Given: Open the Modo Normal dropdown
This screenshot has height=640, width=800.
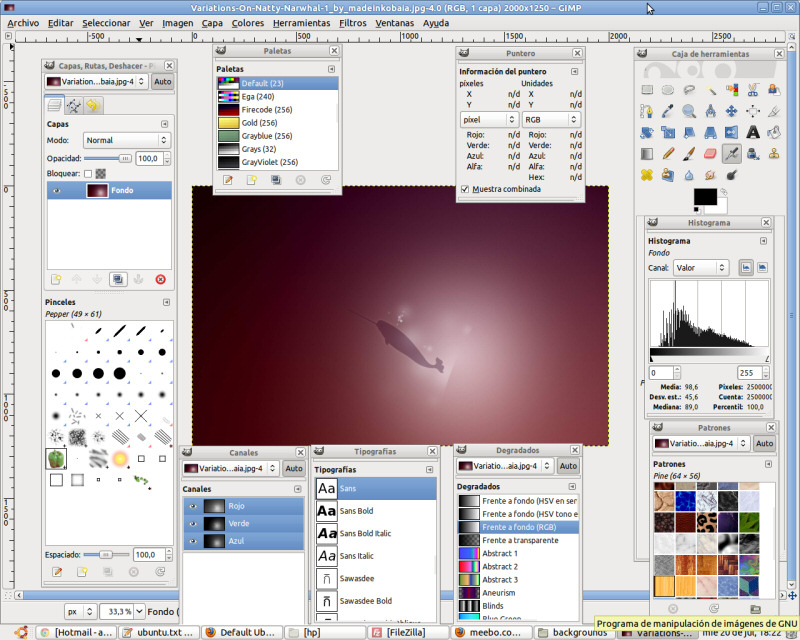Looking at the screenshot, I should tap(127, 140).
